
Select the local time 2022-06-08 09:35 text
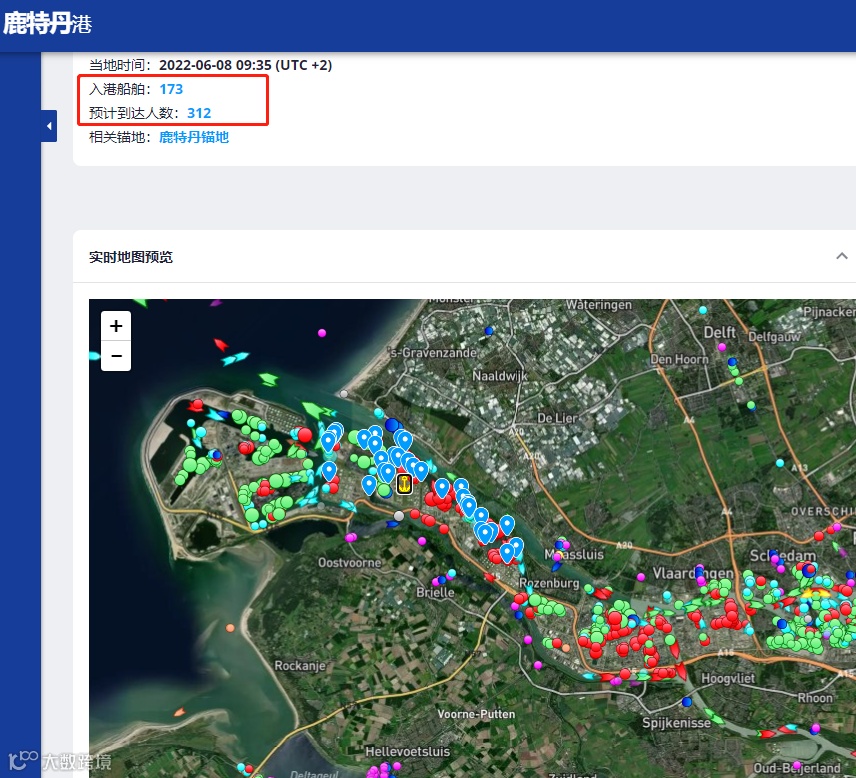[246, 65]
